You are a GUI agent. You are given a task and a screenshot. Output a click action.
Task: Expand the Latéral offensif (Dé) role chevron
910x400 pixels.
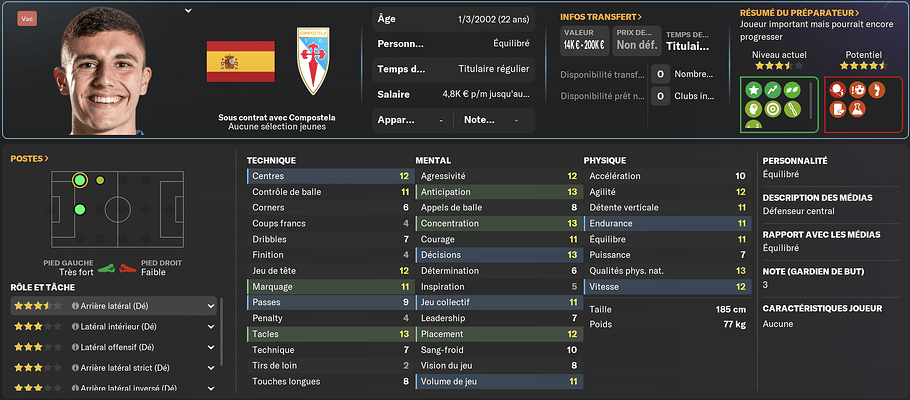coord(211,347)
